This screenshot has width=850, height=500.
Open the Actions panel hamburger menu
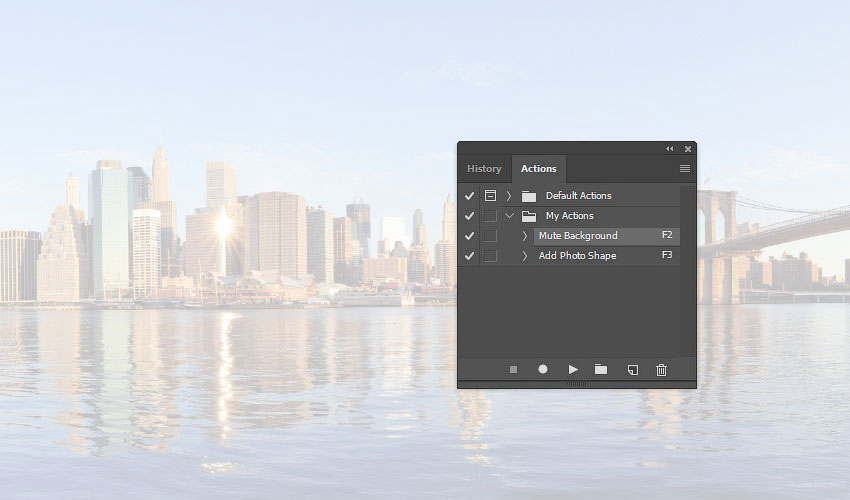point(685,169)
